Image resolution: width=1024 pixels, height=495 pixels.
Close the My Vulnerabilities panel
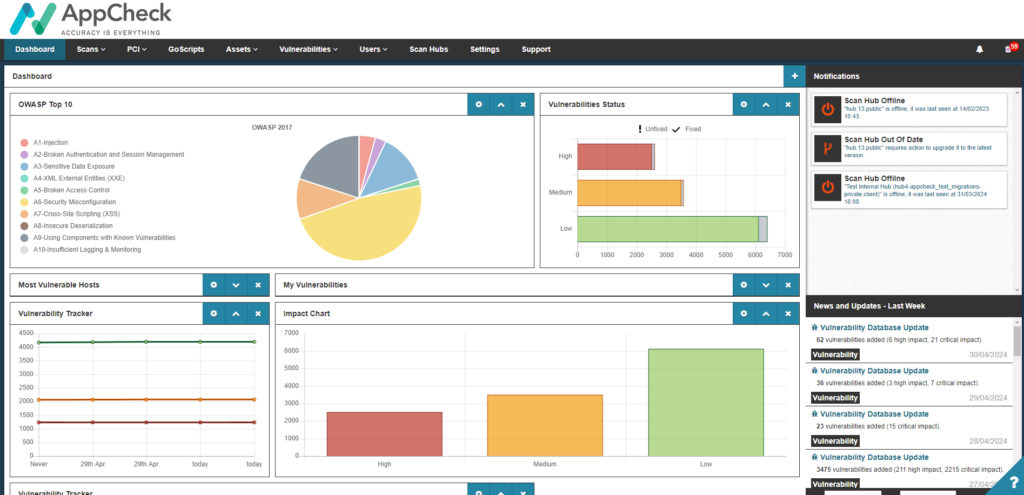(788, 285)
